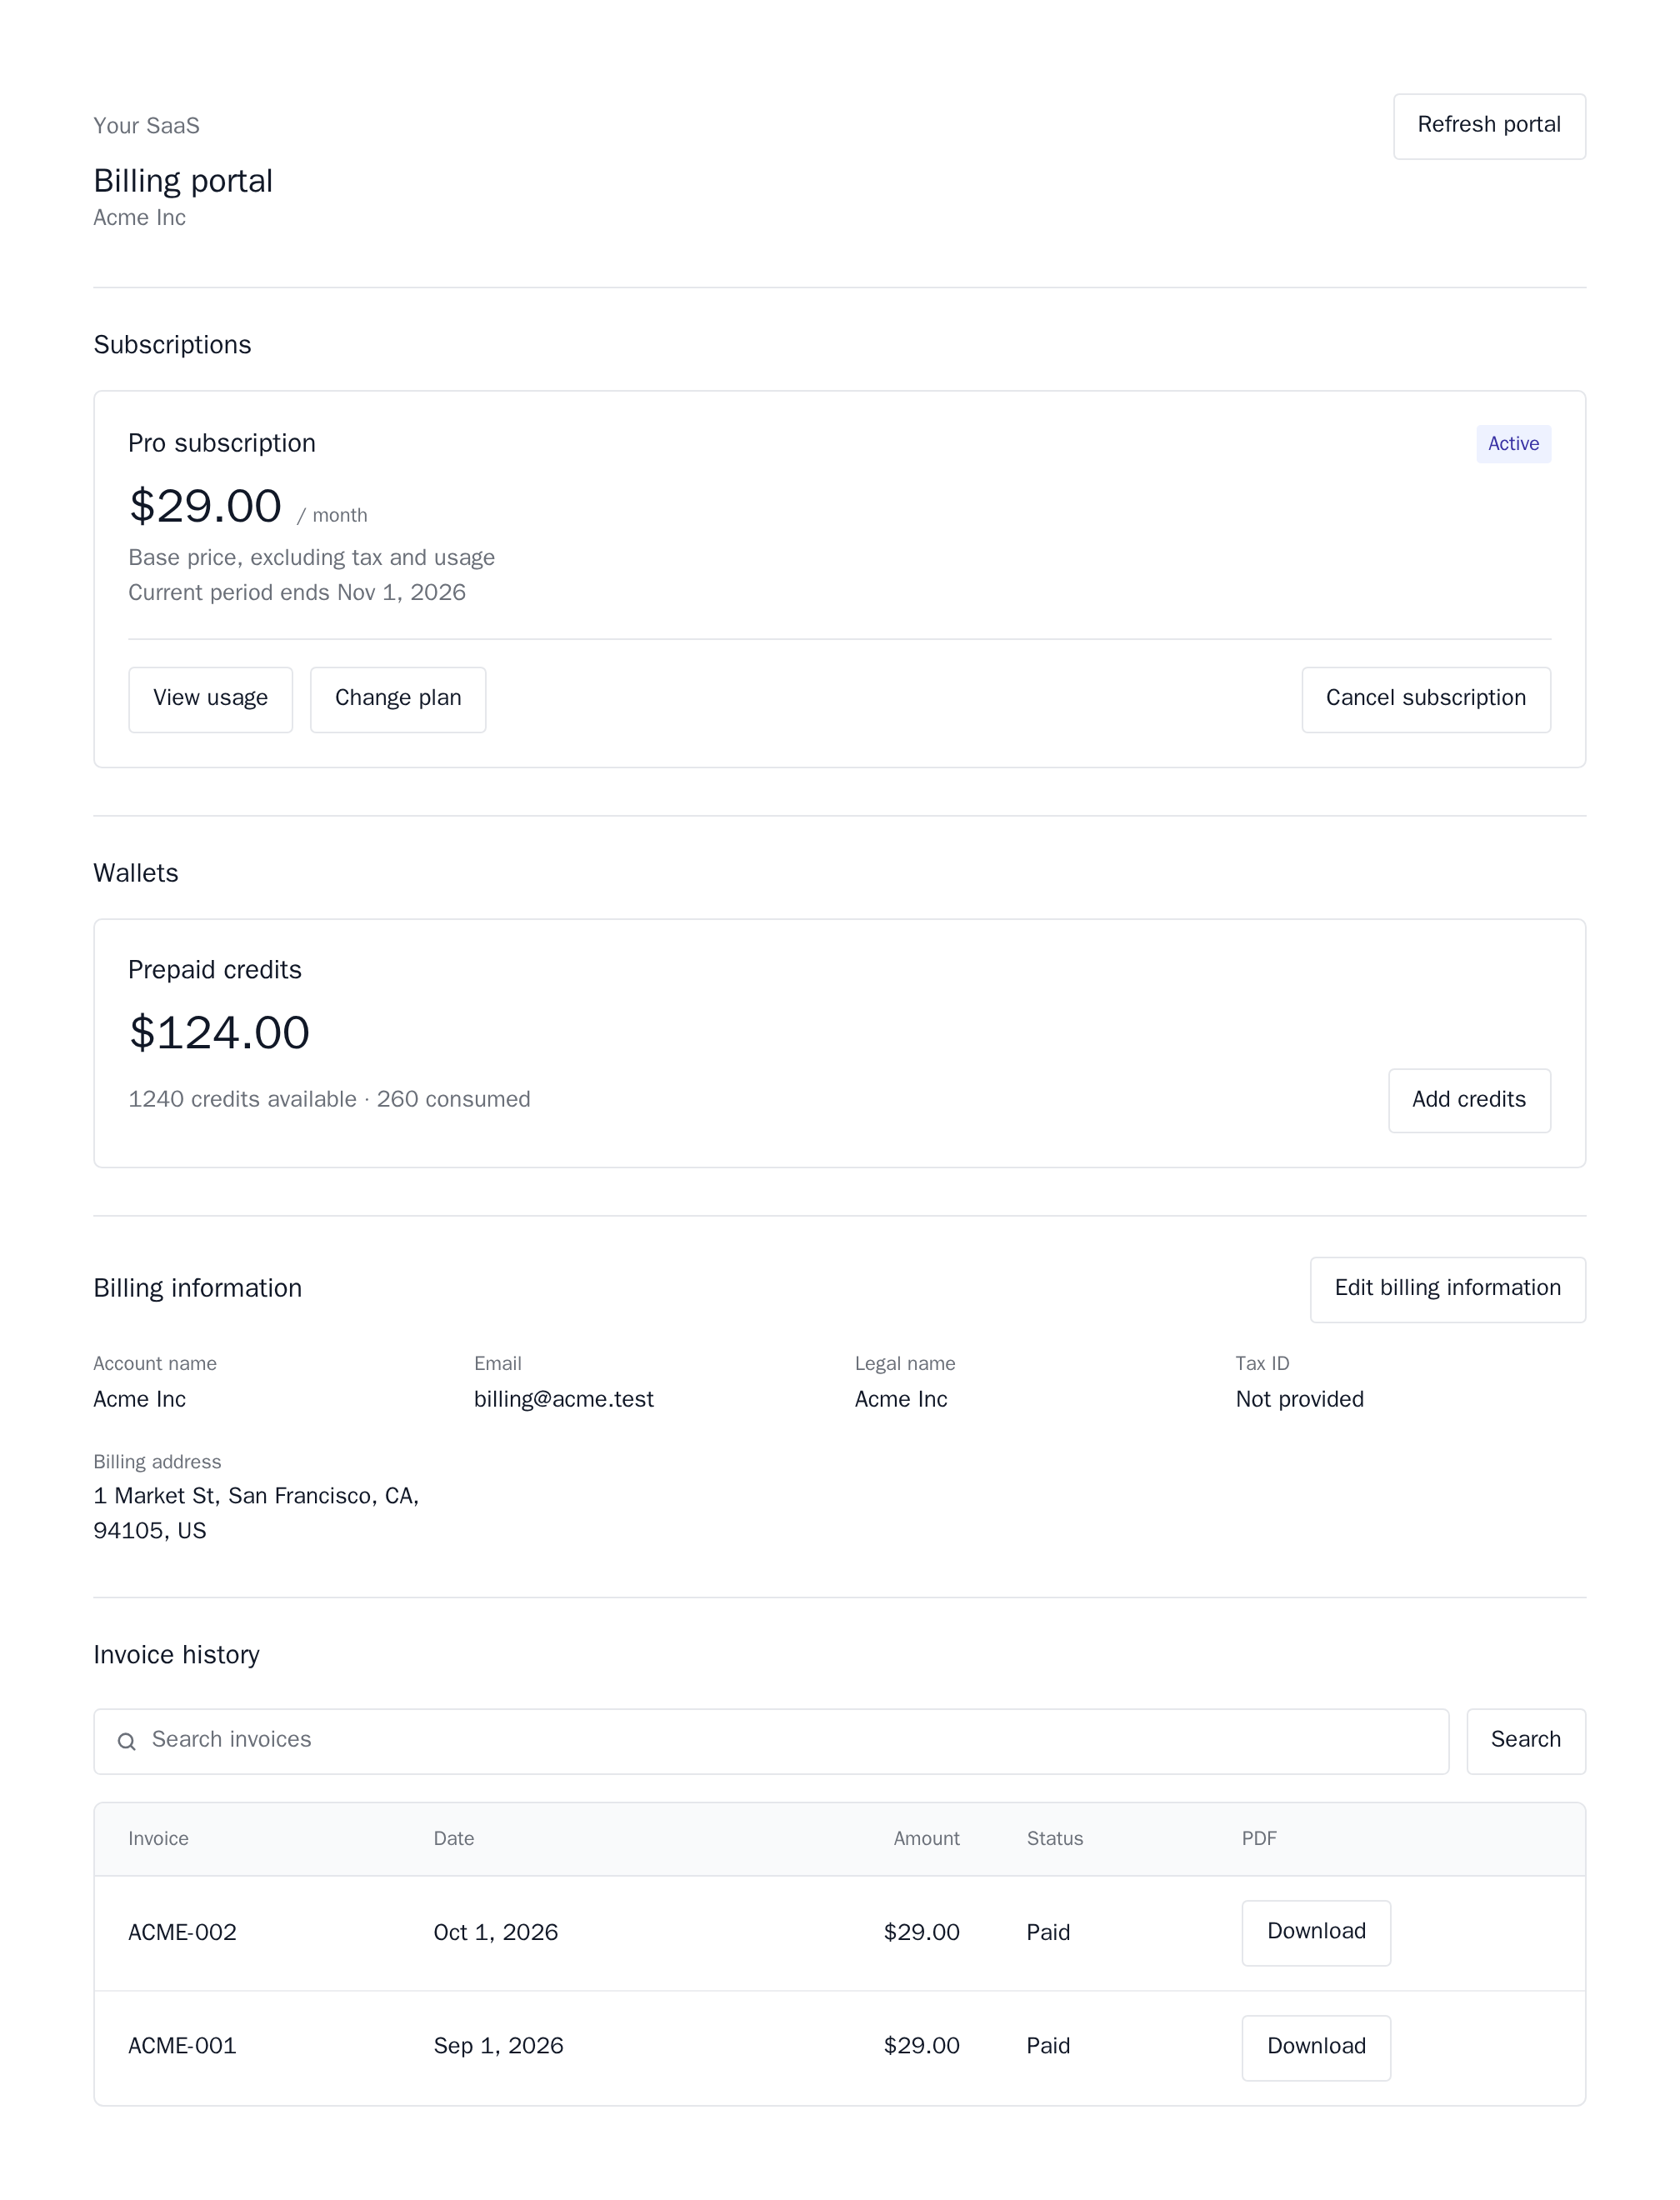
Task: Click the Date column header
Action: tap(453, 1838)
